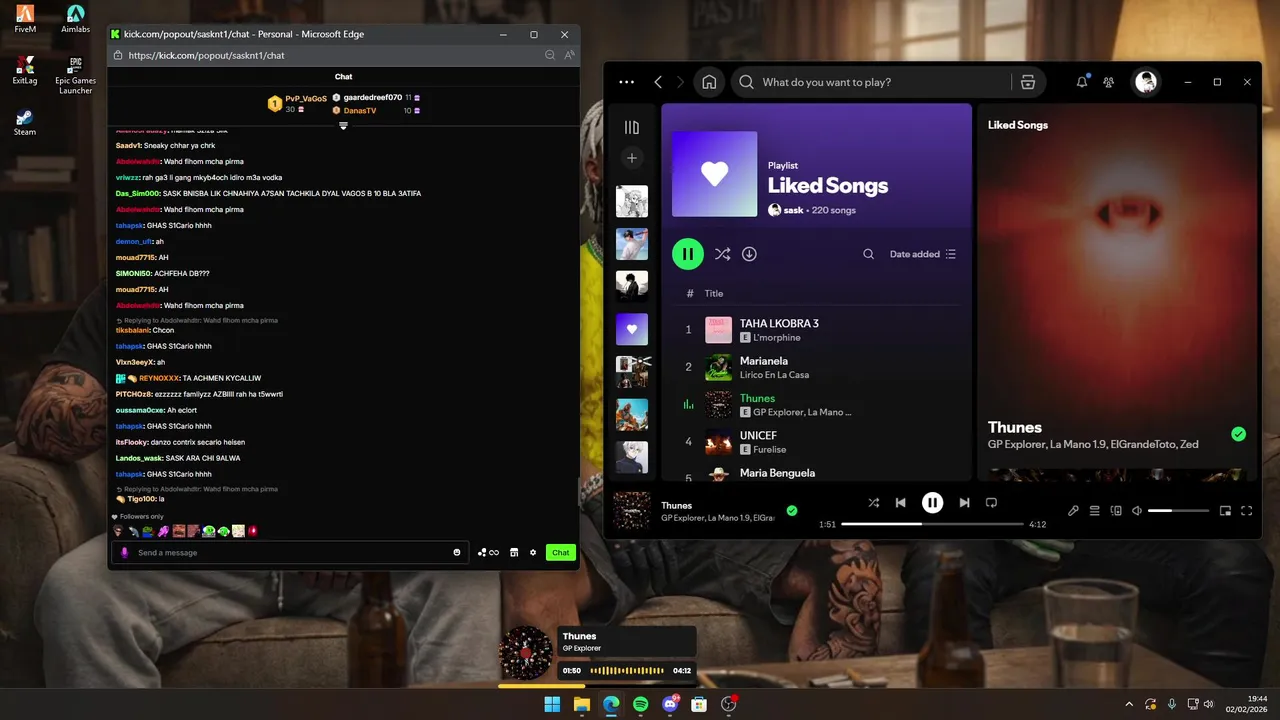The height and width of the screenshot is (720, 1280).
Task: Show hidden system tray icons
Action: 1129,704
